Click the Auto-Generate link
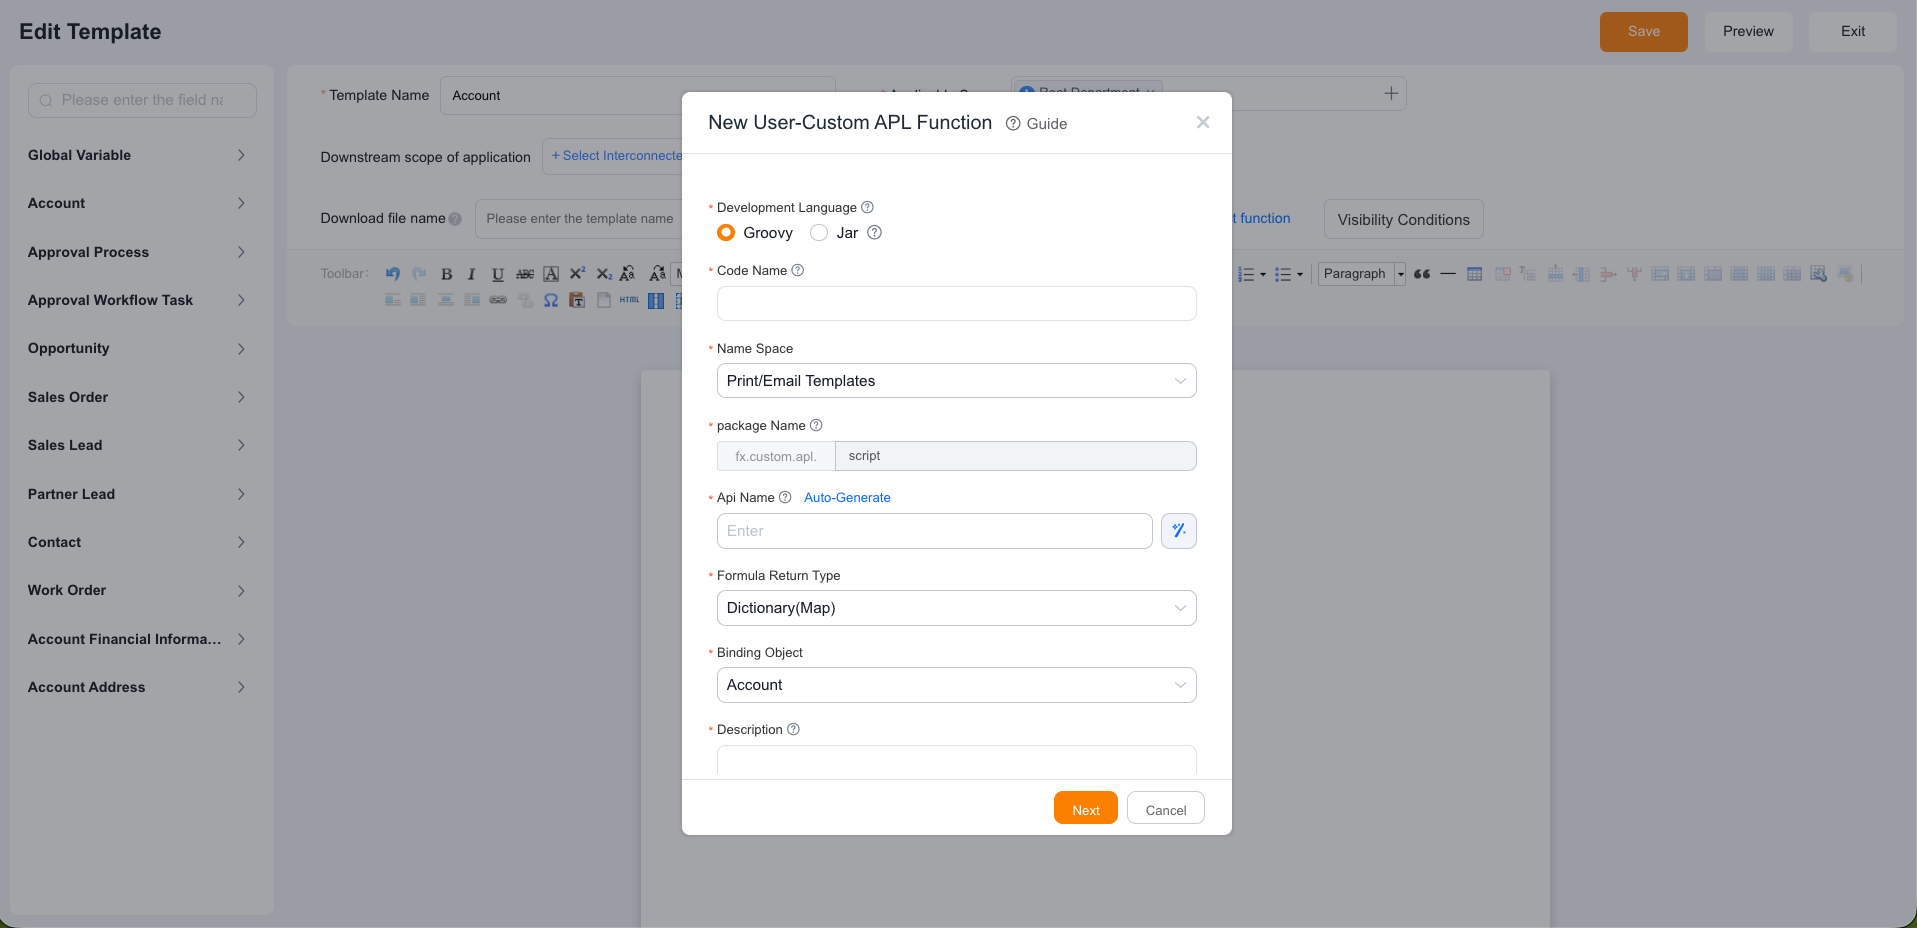 click(x=847, y=497)
